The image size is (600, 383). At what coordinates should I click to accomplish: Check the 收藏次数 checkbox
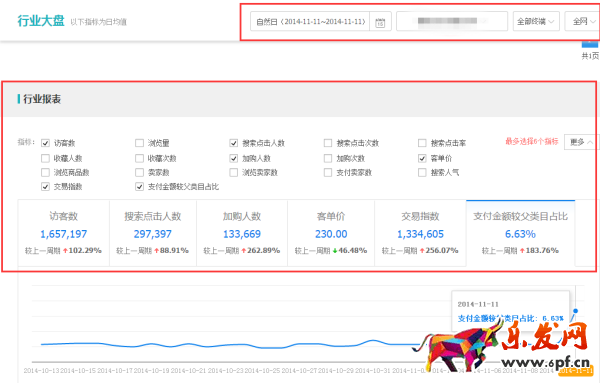[x=139, y=158]
